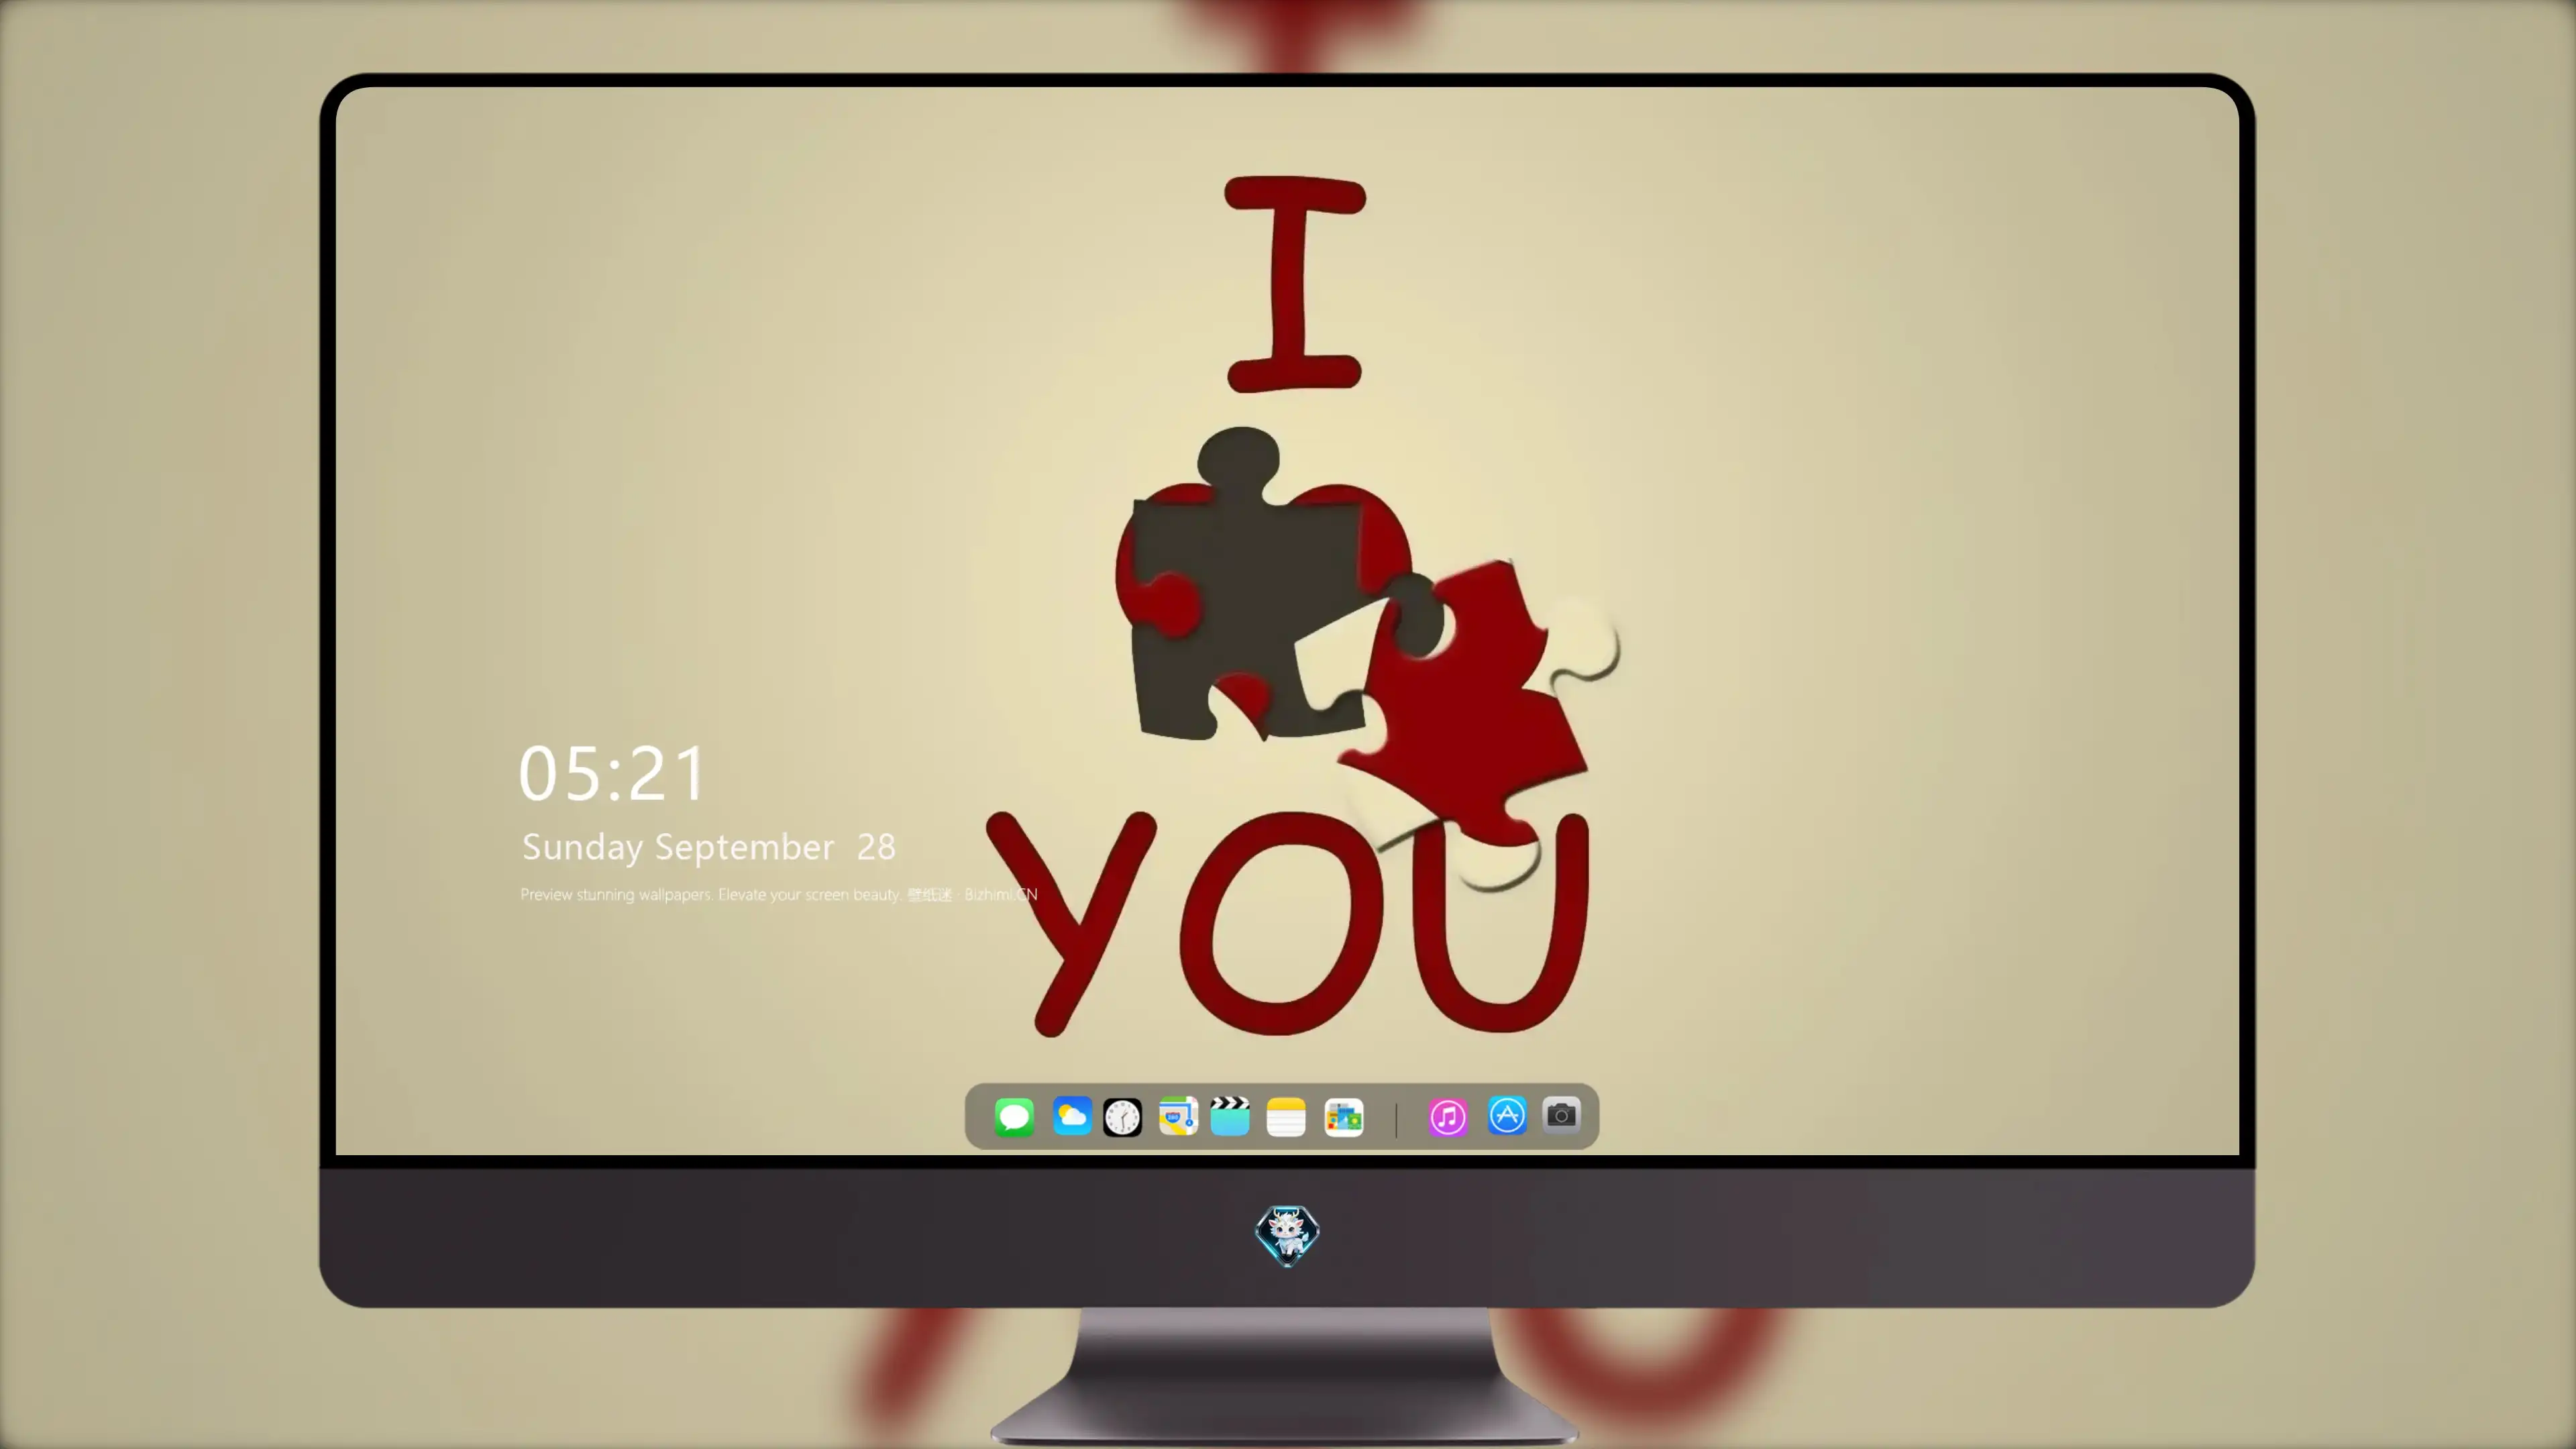Open the Maps app in the dock
Viewport: 2576px width, 1449px height.
tap(1178, 1116)
